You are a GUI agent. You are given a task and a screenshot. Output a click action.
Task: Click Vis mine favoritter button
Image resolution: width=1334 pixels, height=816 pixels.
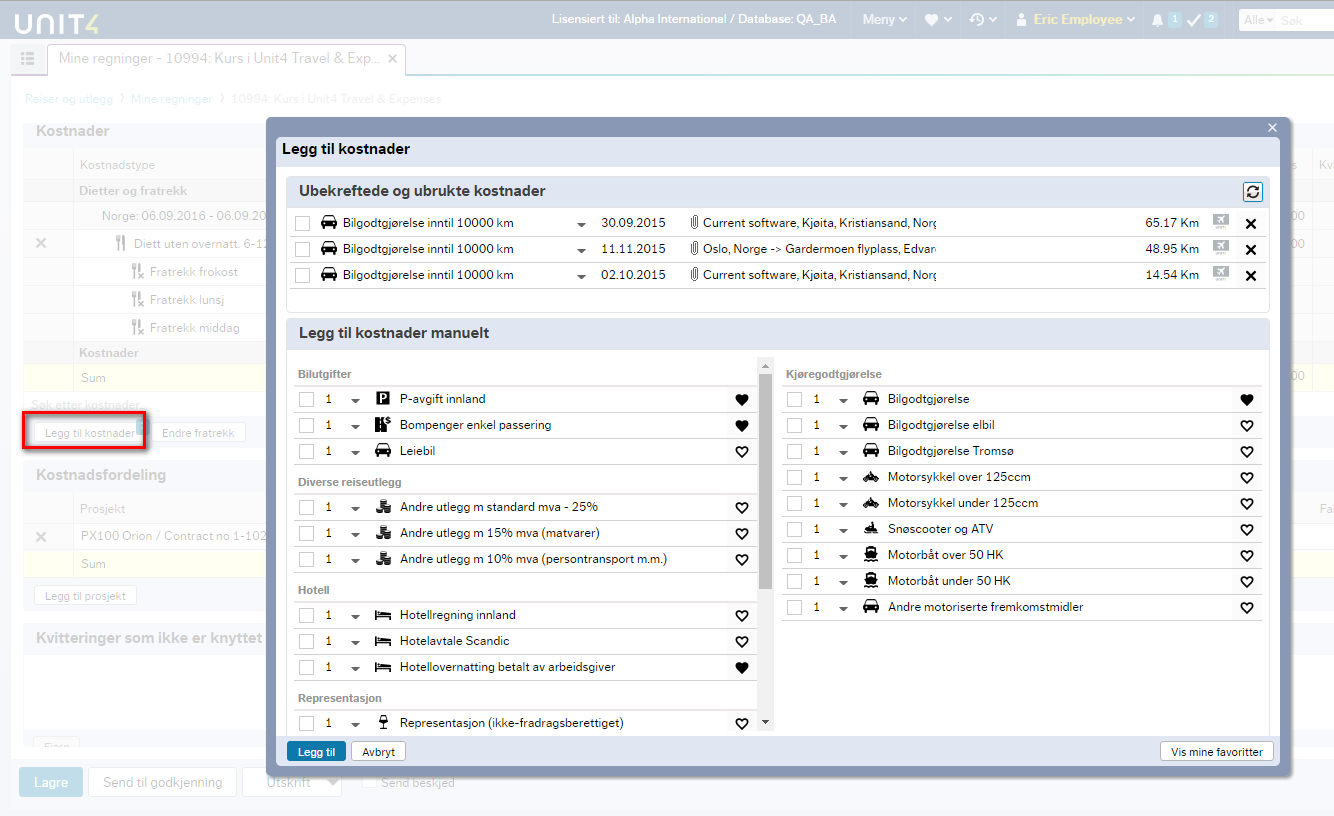point(1216,752)
